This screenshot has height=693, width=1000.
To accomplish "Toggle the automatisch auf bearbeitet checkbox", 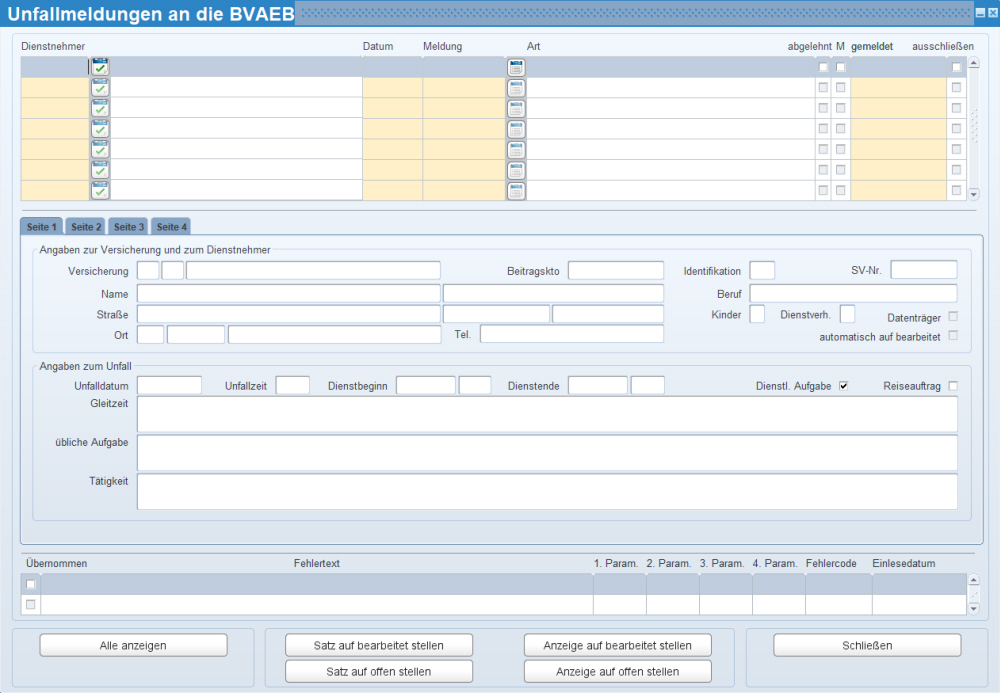I will [x=953, y=335].
